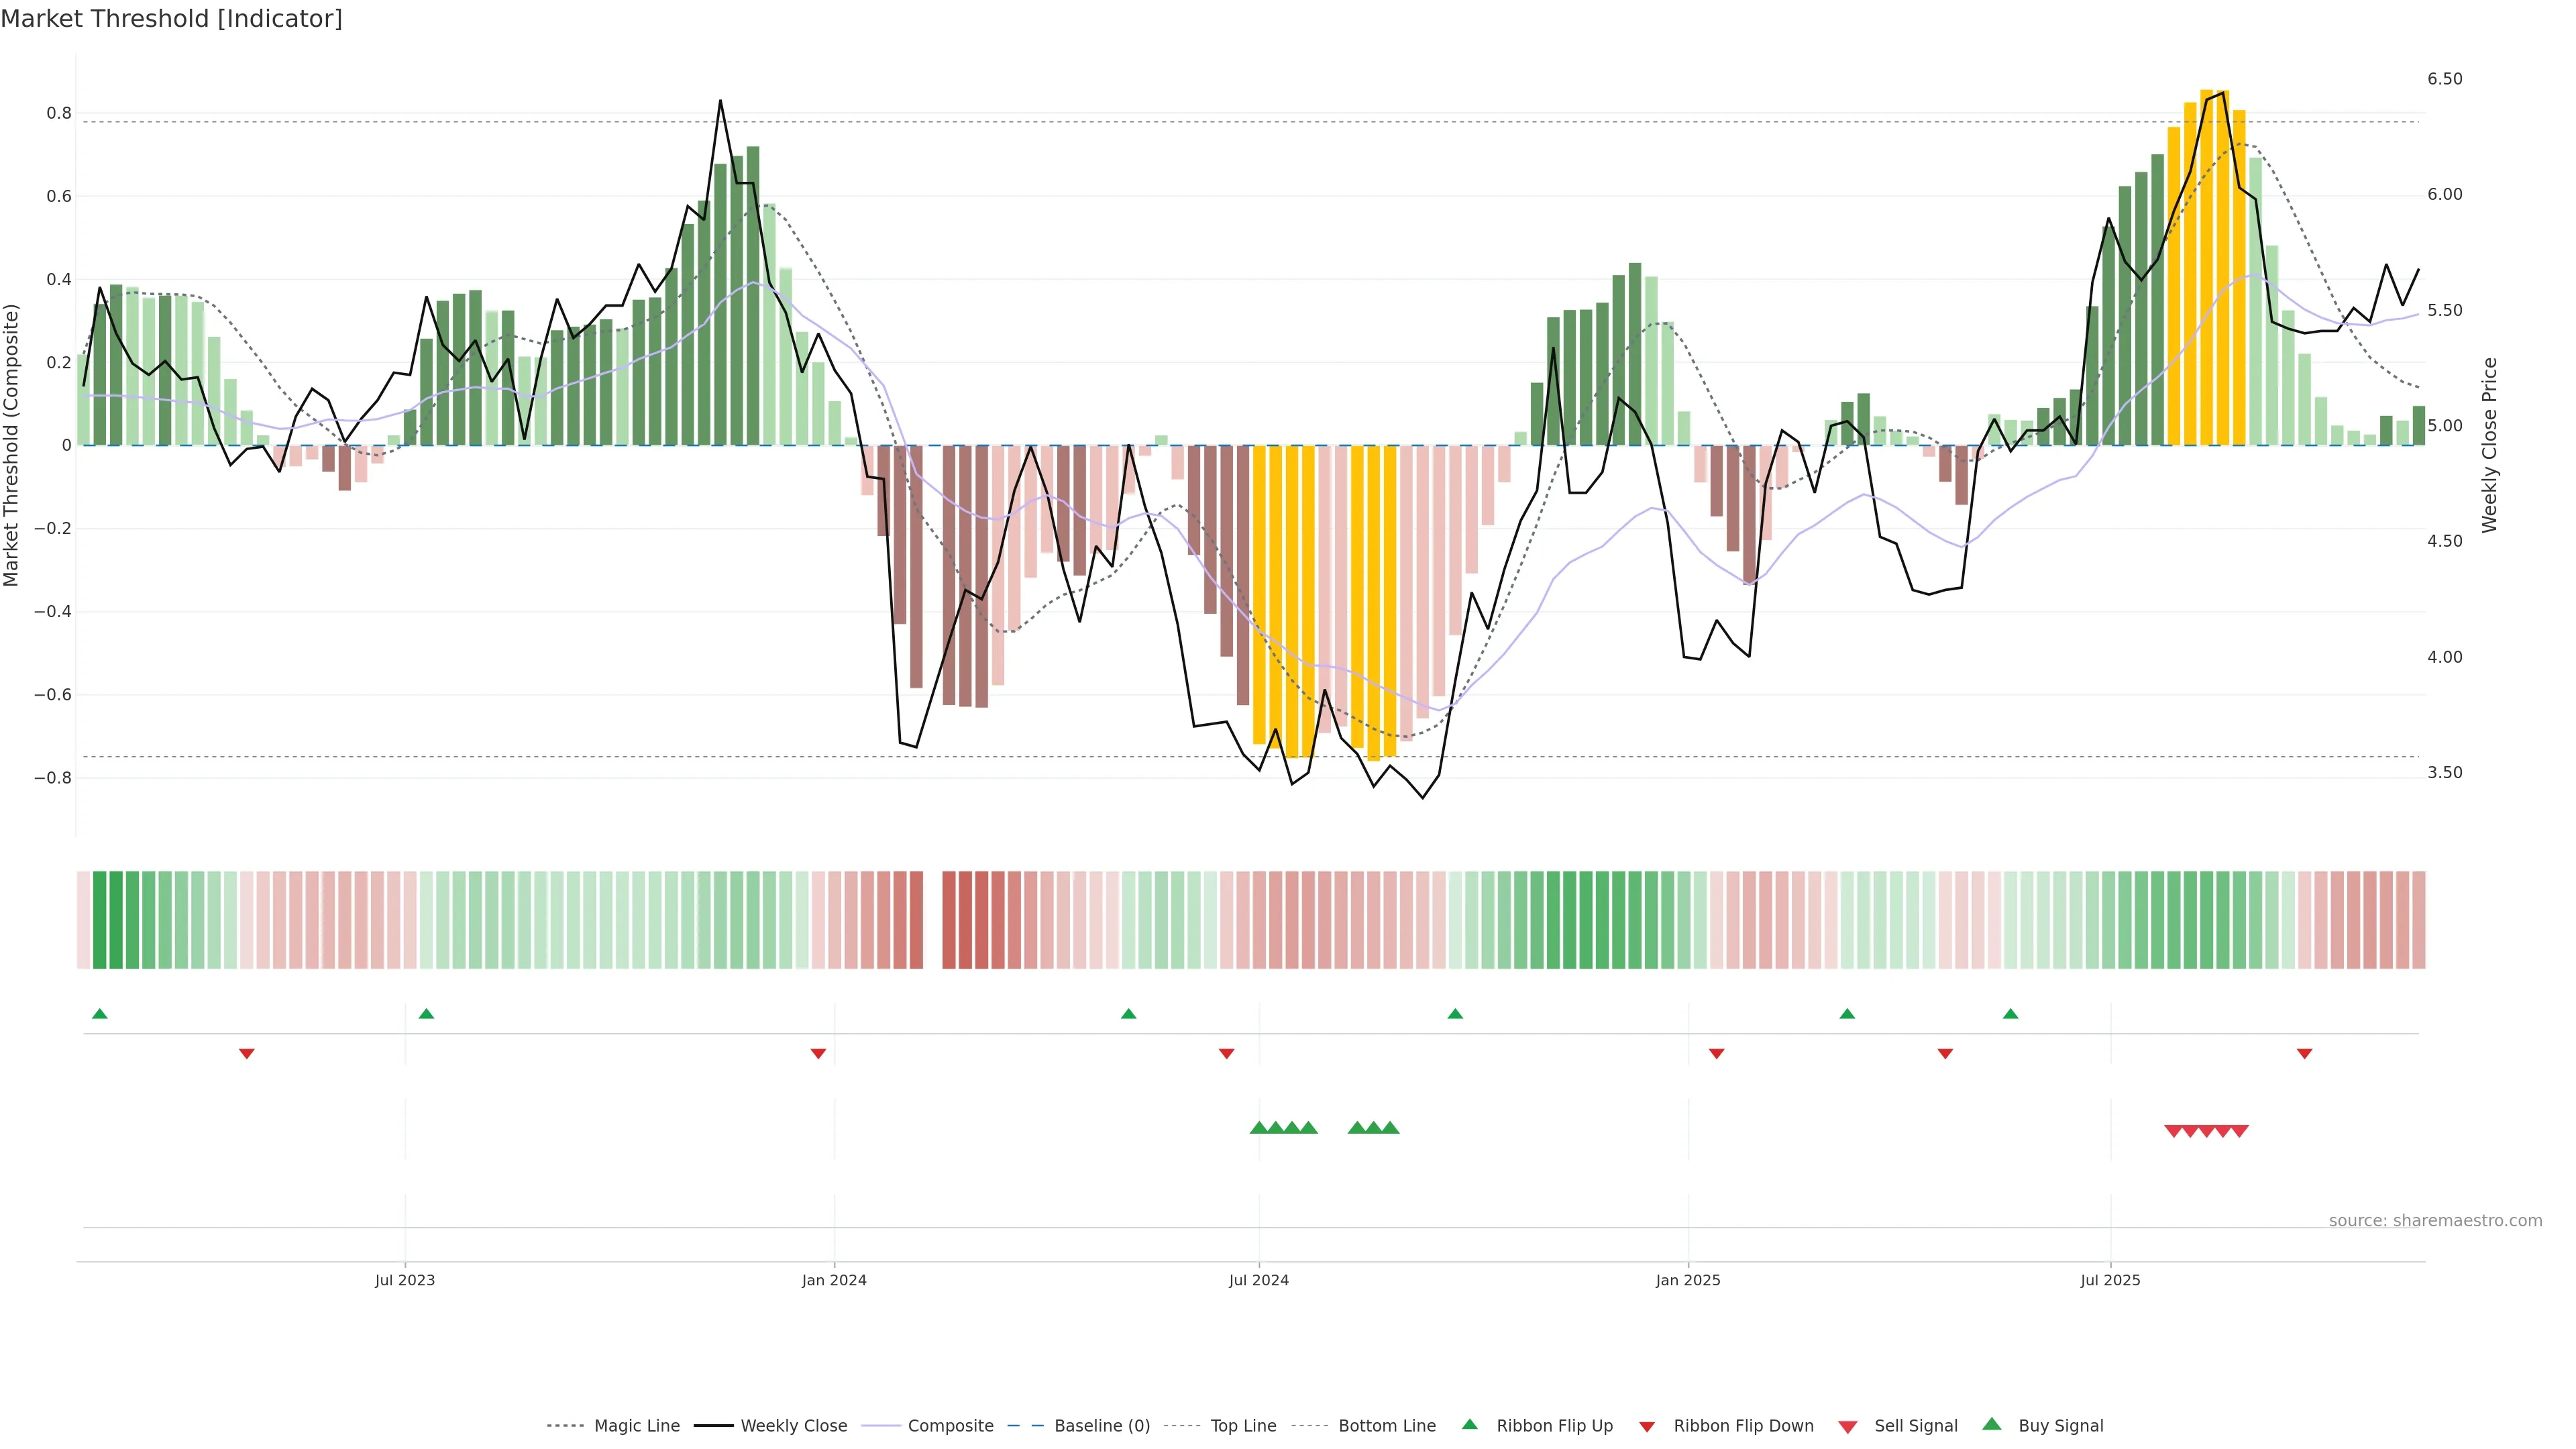Click the Market Threshold [Indicator] chart title

coord(171,19)
